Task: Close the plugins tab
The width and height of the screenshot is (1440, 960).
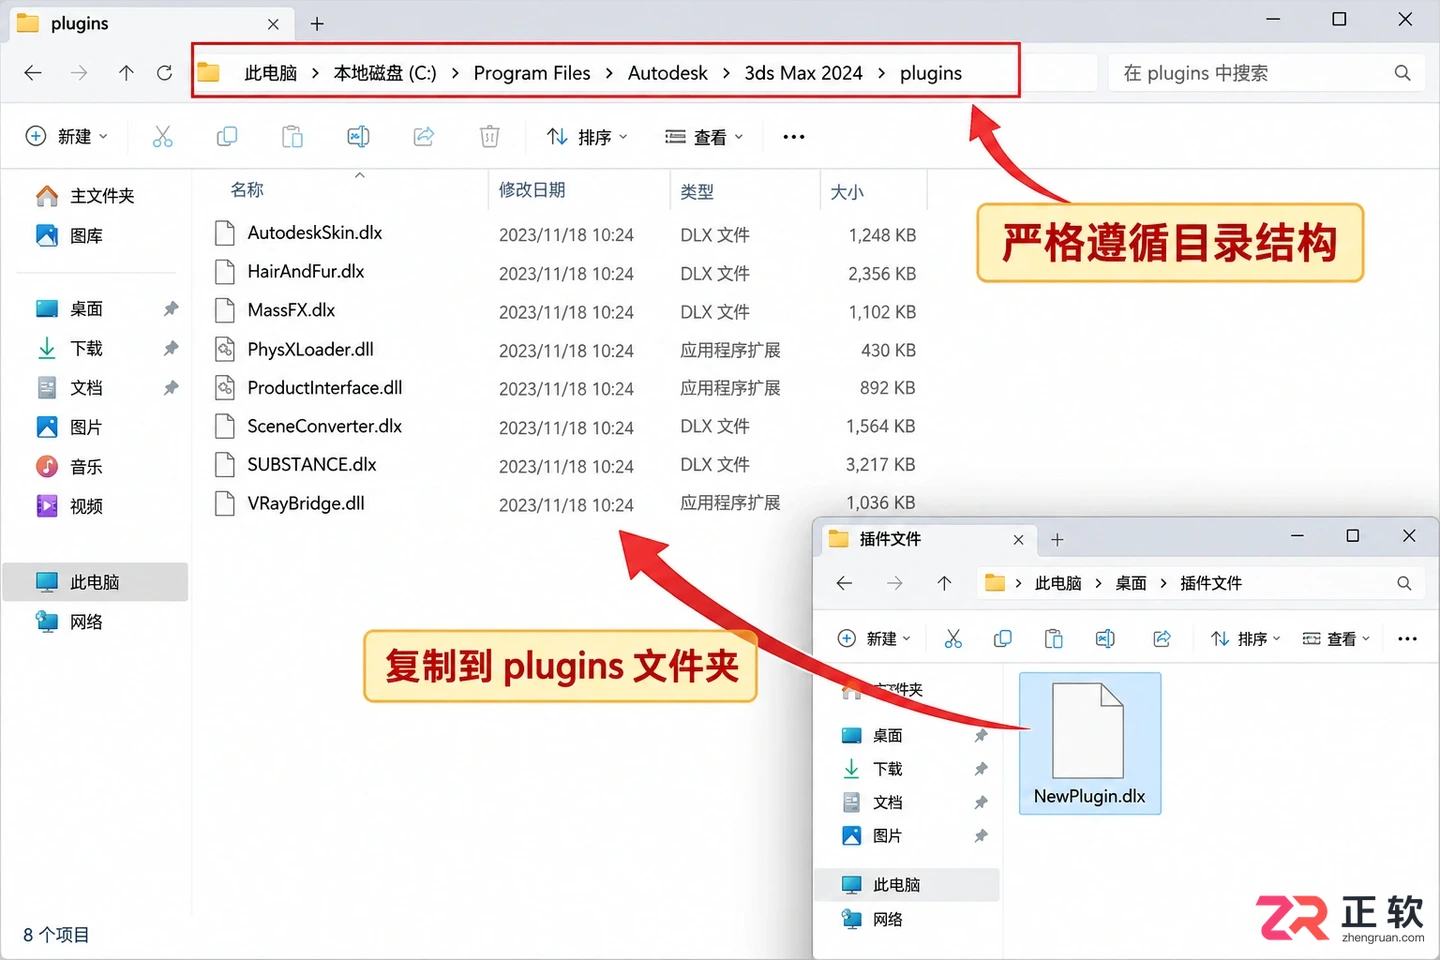Action: coord(273,24)
